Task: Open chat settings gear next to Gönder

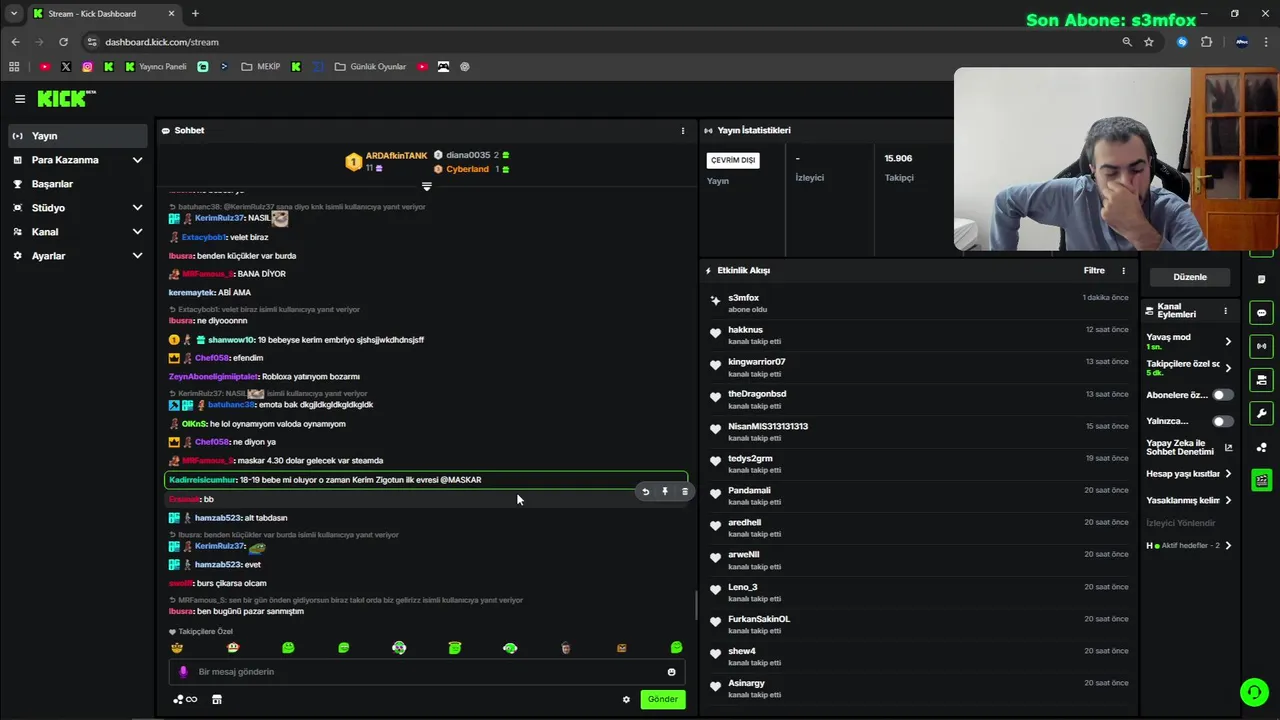Action: [626, 699]
